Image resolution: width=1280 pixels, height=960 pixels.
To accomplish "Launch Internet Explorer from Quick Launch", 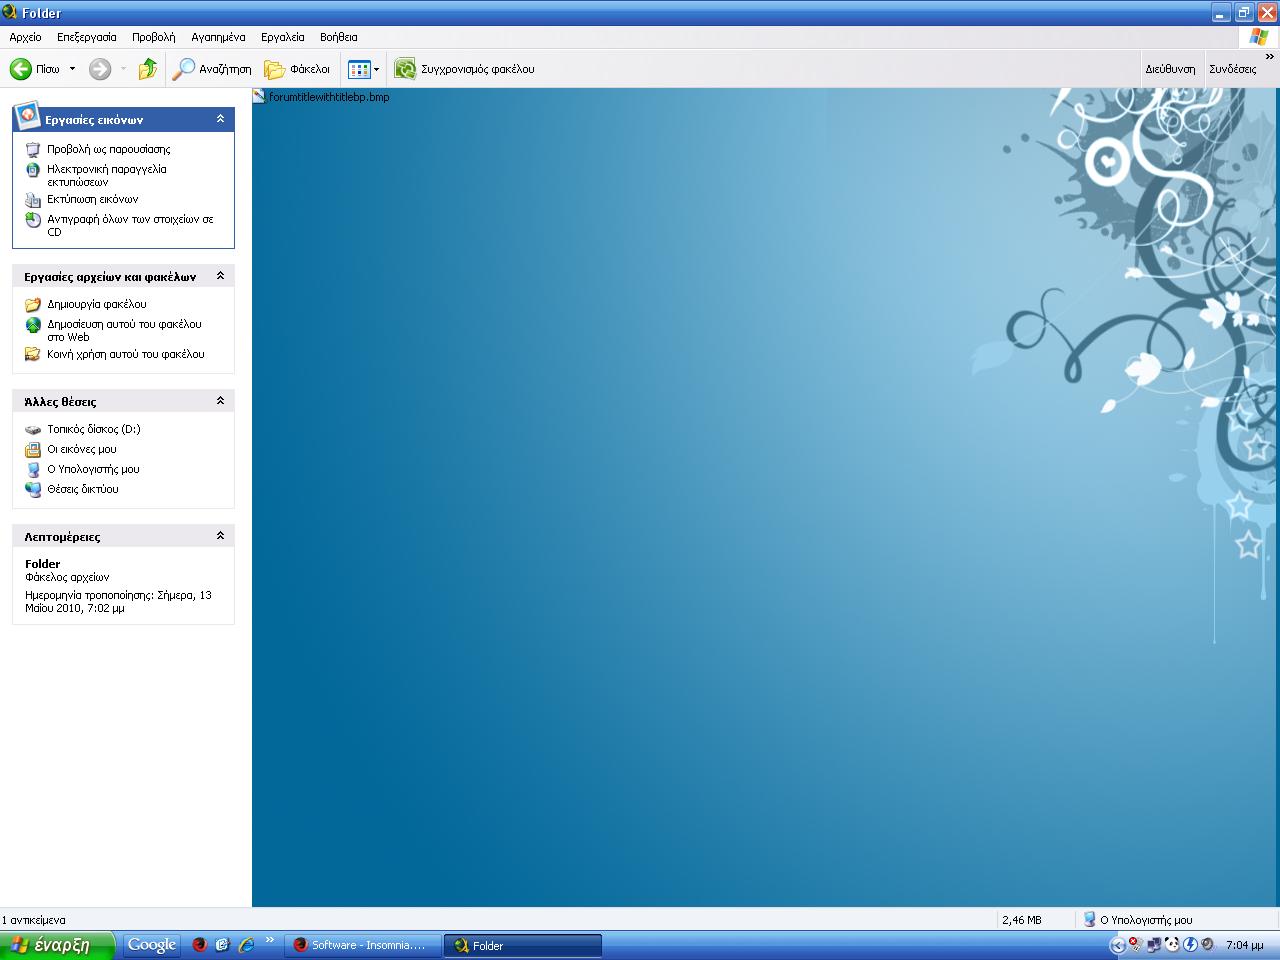I will click(246, 945).
